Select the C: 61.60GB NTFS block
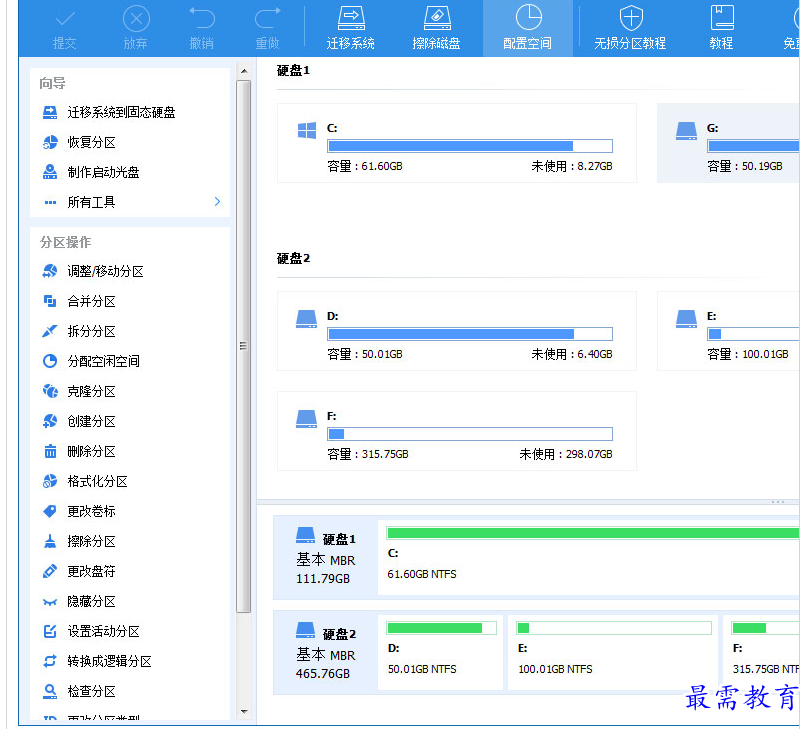 coord(588,558)
